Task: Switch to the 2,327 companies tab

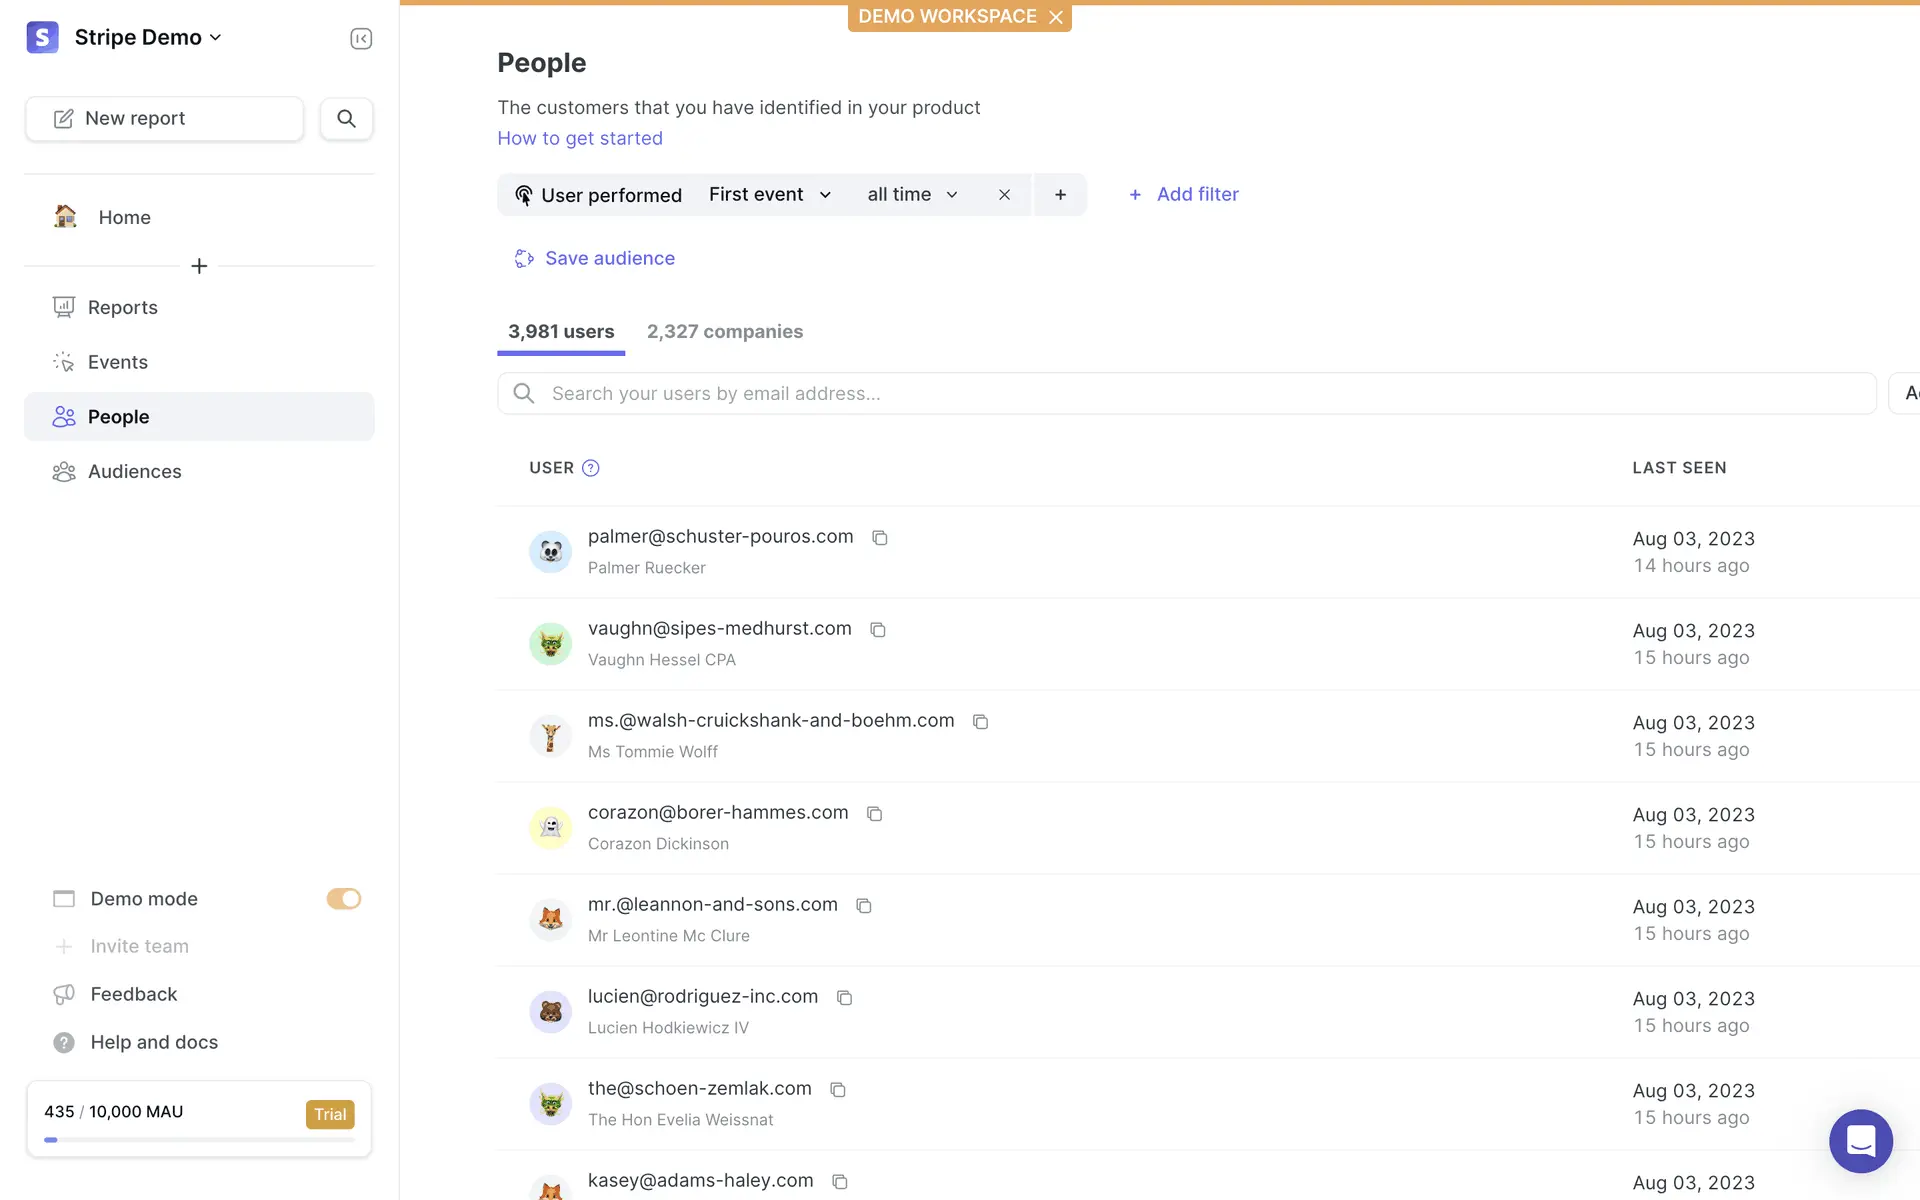Action: pos(724,332)
